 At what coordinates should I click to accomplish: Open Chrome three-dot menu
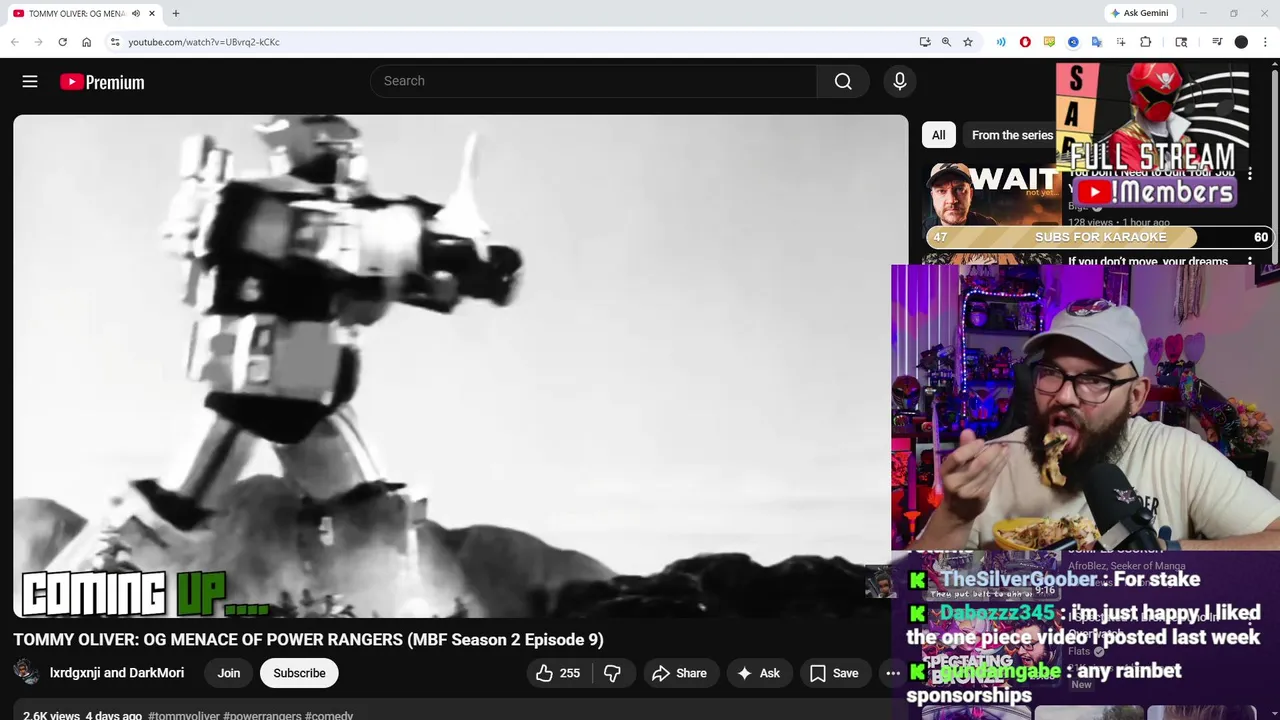tap(1266, 42)
